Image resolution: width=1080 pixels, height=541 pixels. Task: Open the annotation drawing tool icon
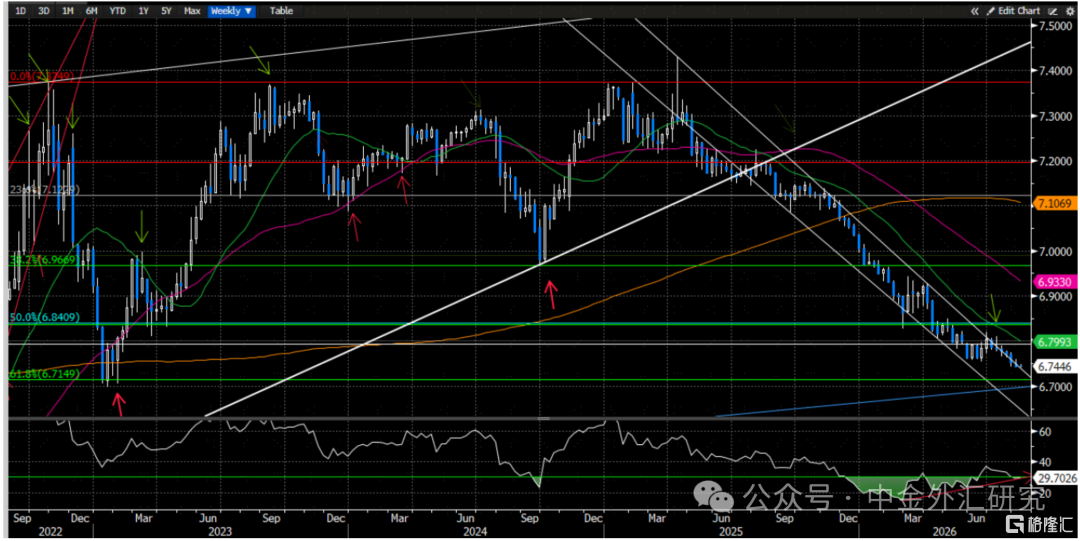pos(1052,11)
